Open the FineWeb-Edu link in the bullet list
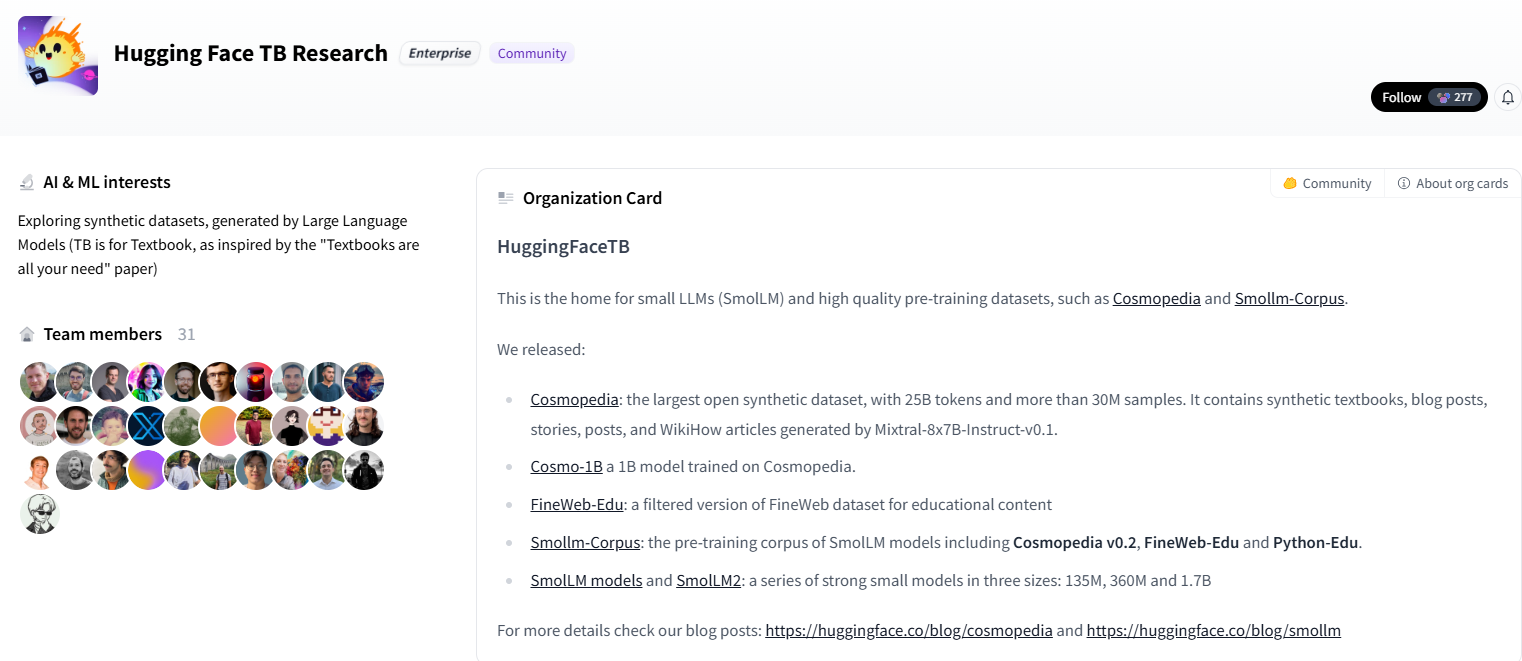The width and height of the screenshot is (1522, 661). click(x=577, y=504)
